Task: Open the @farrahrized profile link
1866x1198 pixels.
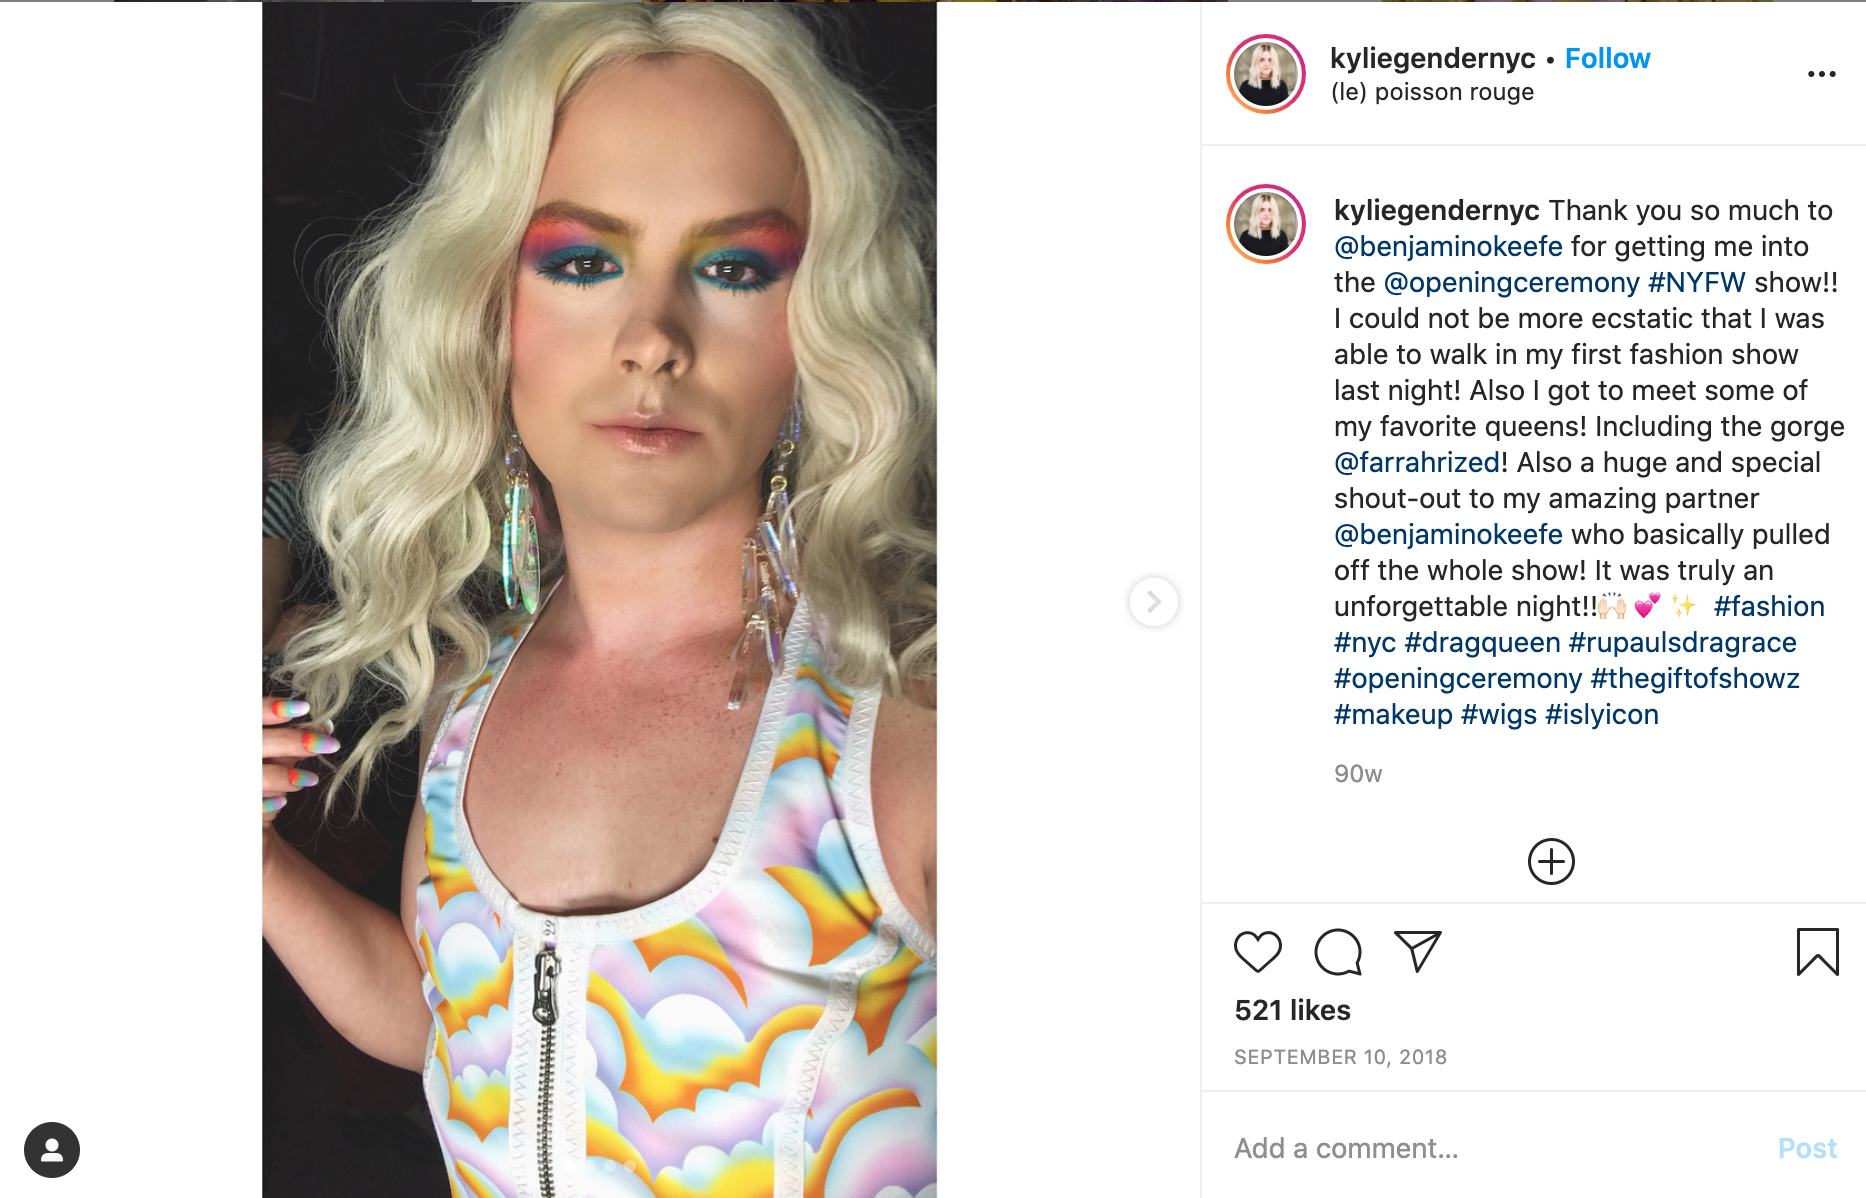Action: coord(1417,463)
